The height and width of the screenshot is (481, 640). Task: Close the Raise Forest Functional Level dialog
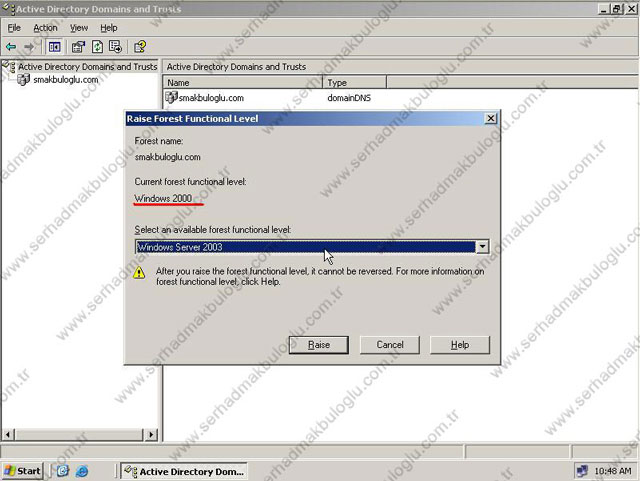tap(491, 118)
